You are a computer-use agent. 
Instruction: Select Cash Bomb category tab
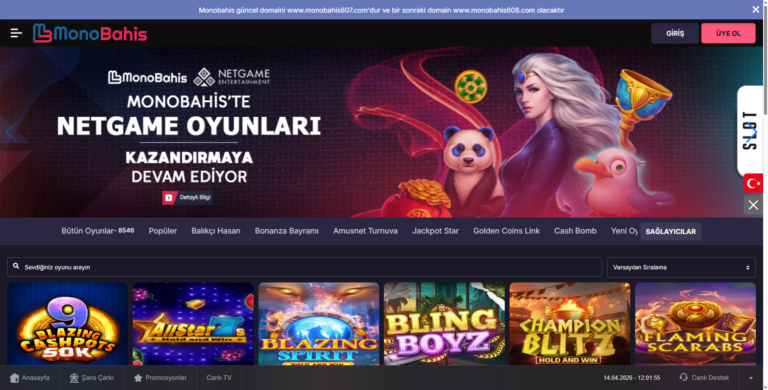pos(576,231)
